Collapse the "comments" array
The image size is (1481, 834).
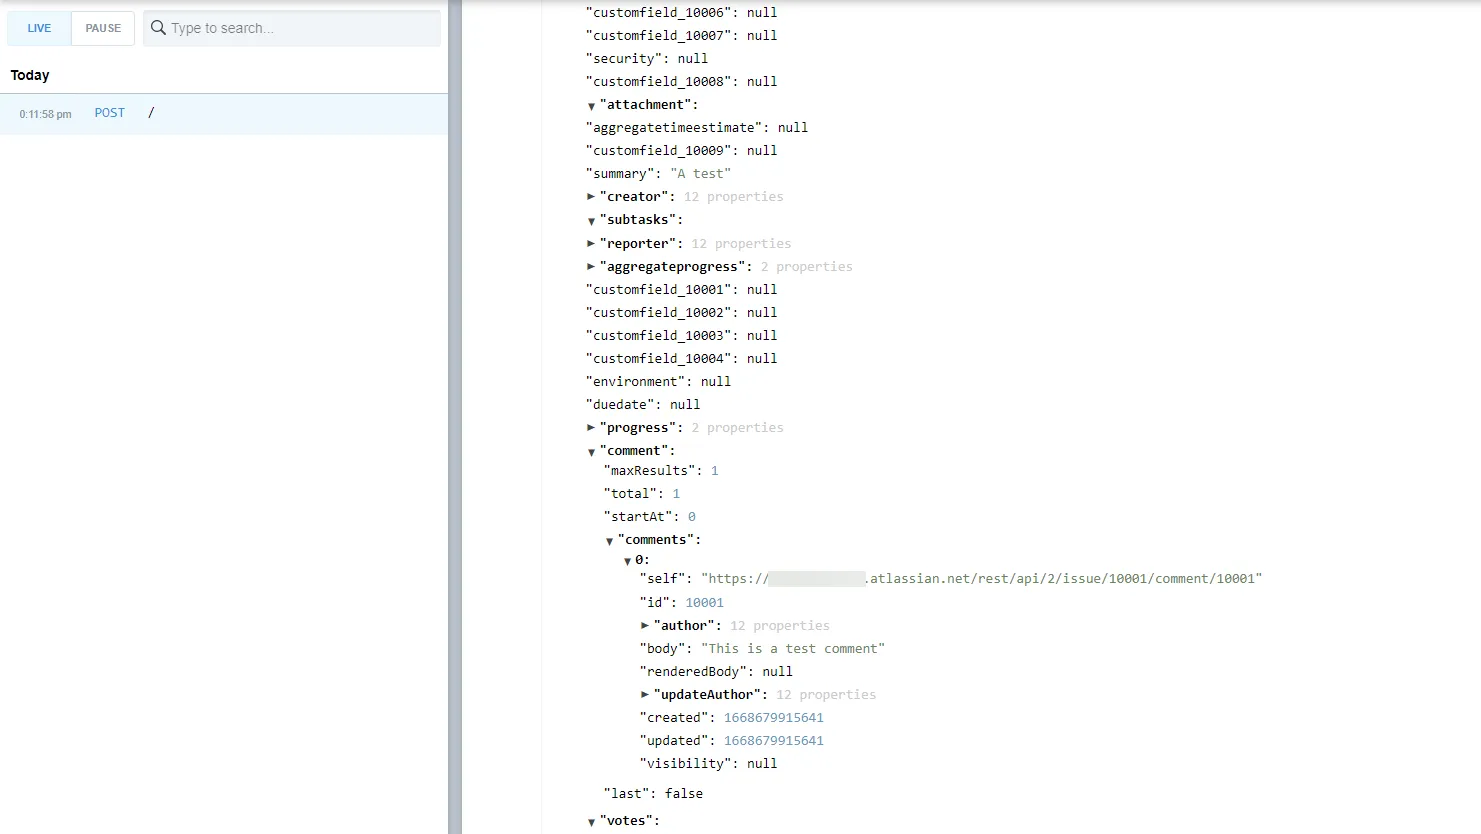(609, 540)
